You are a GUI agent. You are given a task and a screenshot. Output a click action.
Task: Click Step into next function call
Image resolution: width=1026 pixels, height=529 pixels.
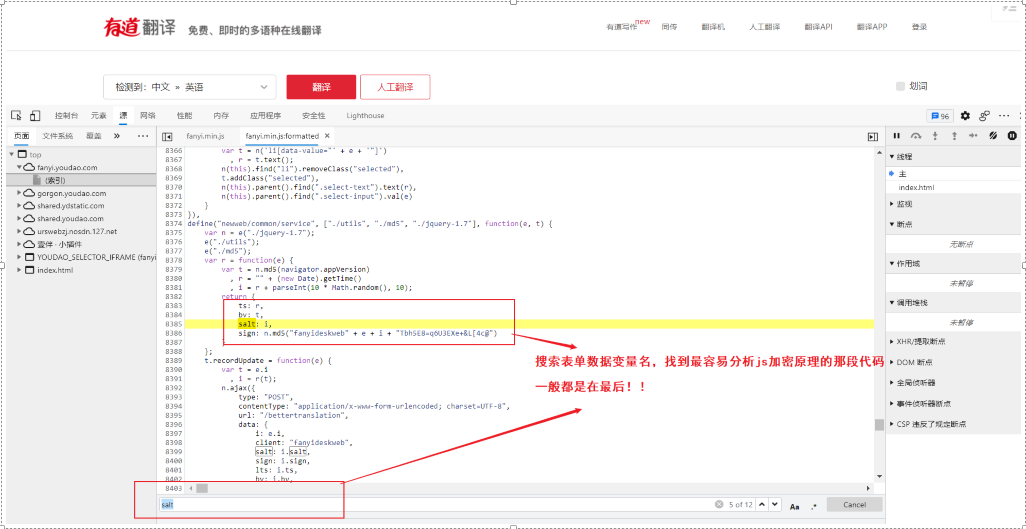click(935, 136)
